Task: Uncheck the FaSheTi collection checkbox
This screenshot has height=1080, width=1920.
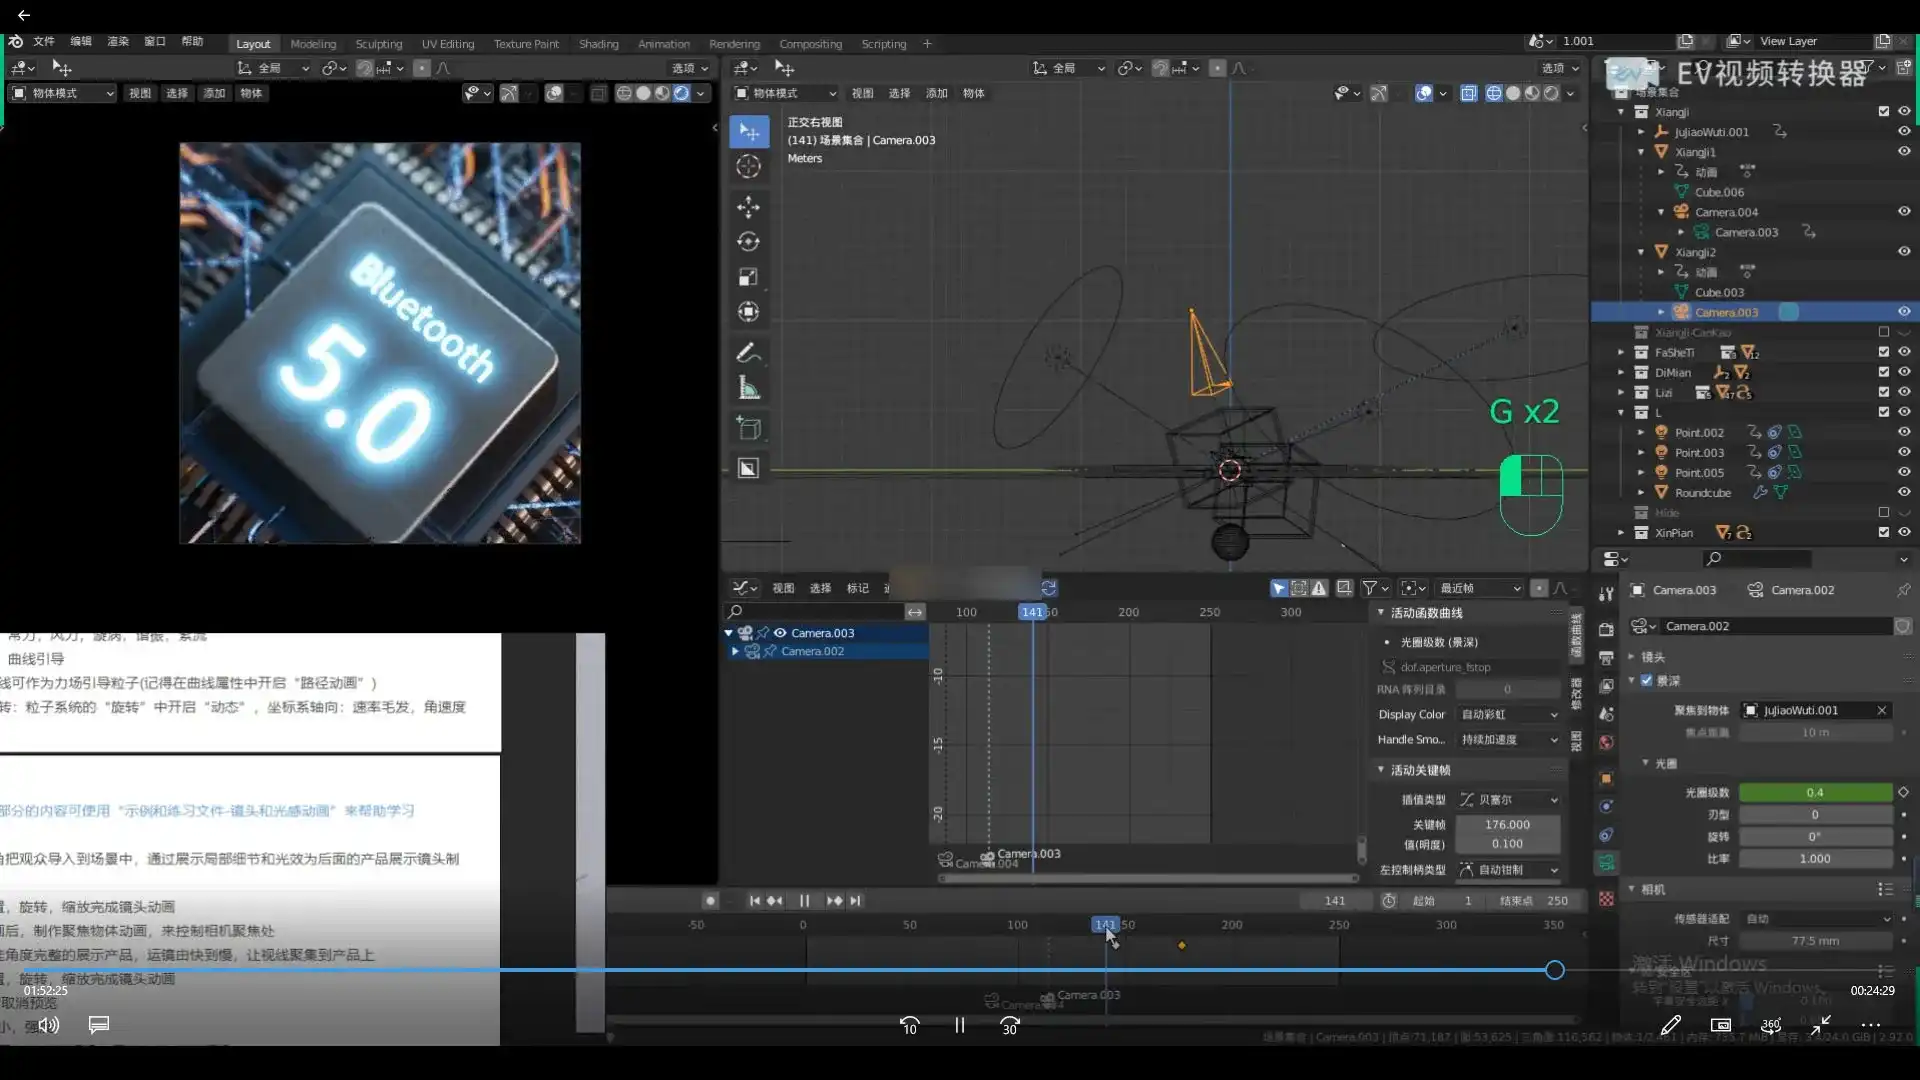Action: (1884, 352)
